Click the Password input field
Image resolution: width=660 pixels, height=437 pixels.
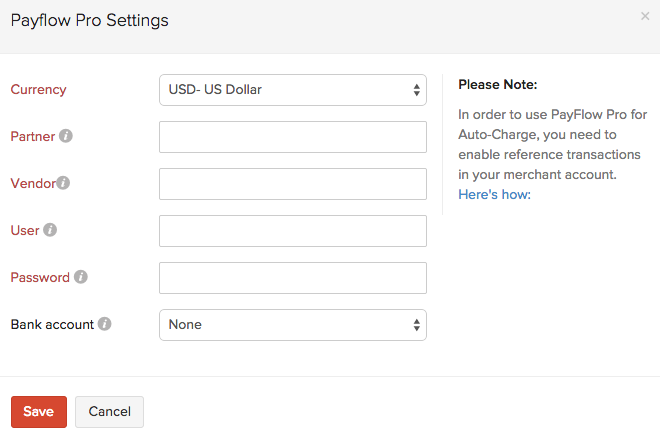point(292,278)
